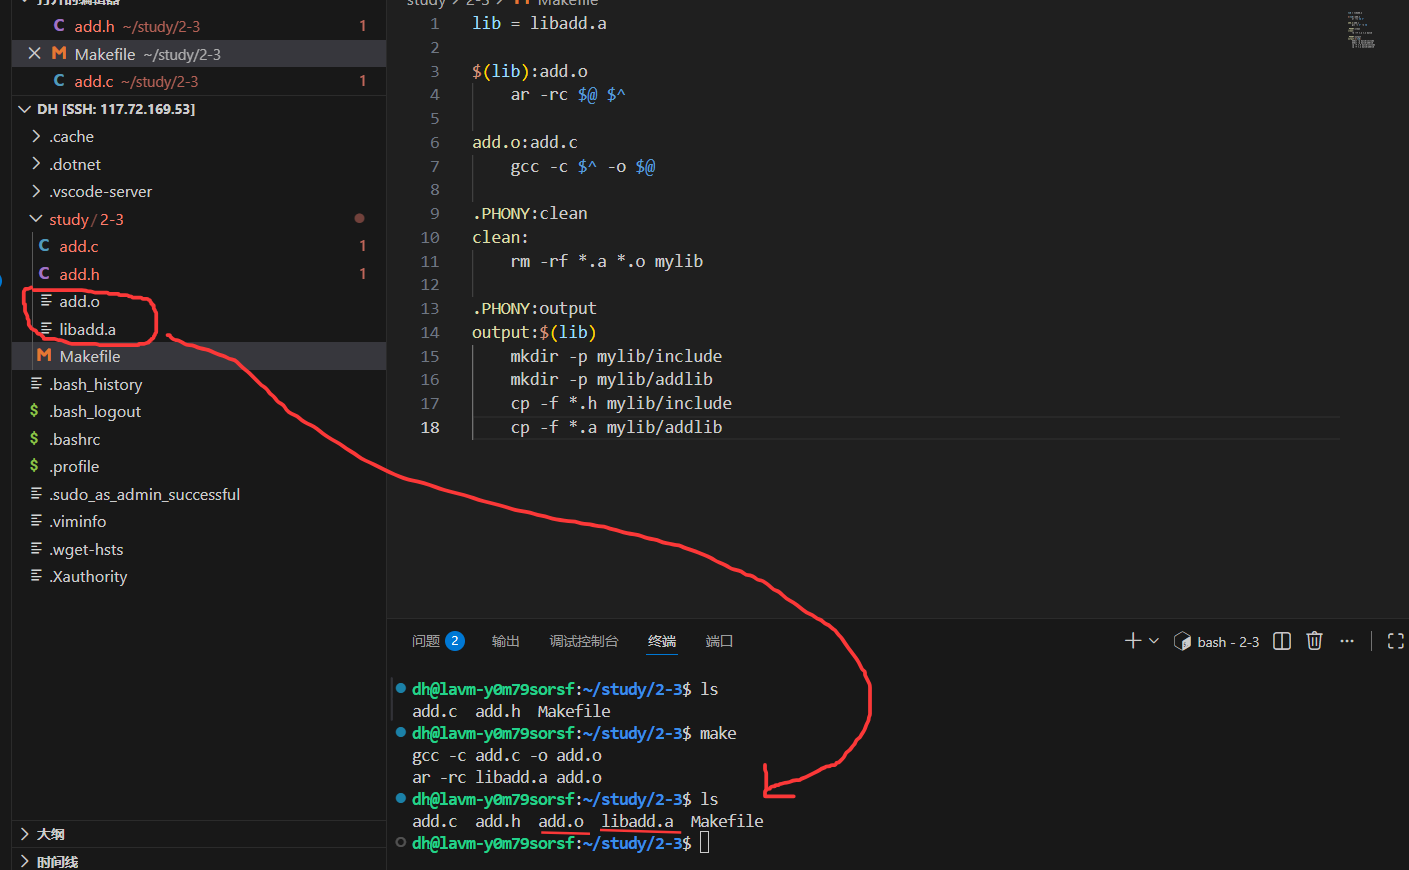Place cursor on 'cp -f *.a mylib/addlib' line

tap(616, 427)
